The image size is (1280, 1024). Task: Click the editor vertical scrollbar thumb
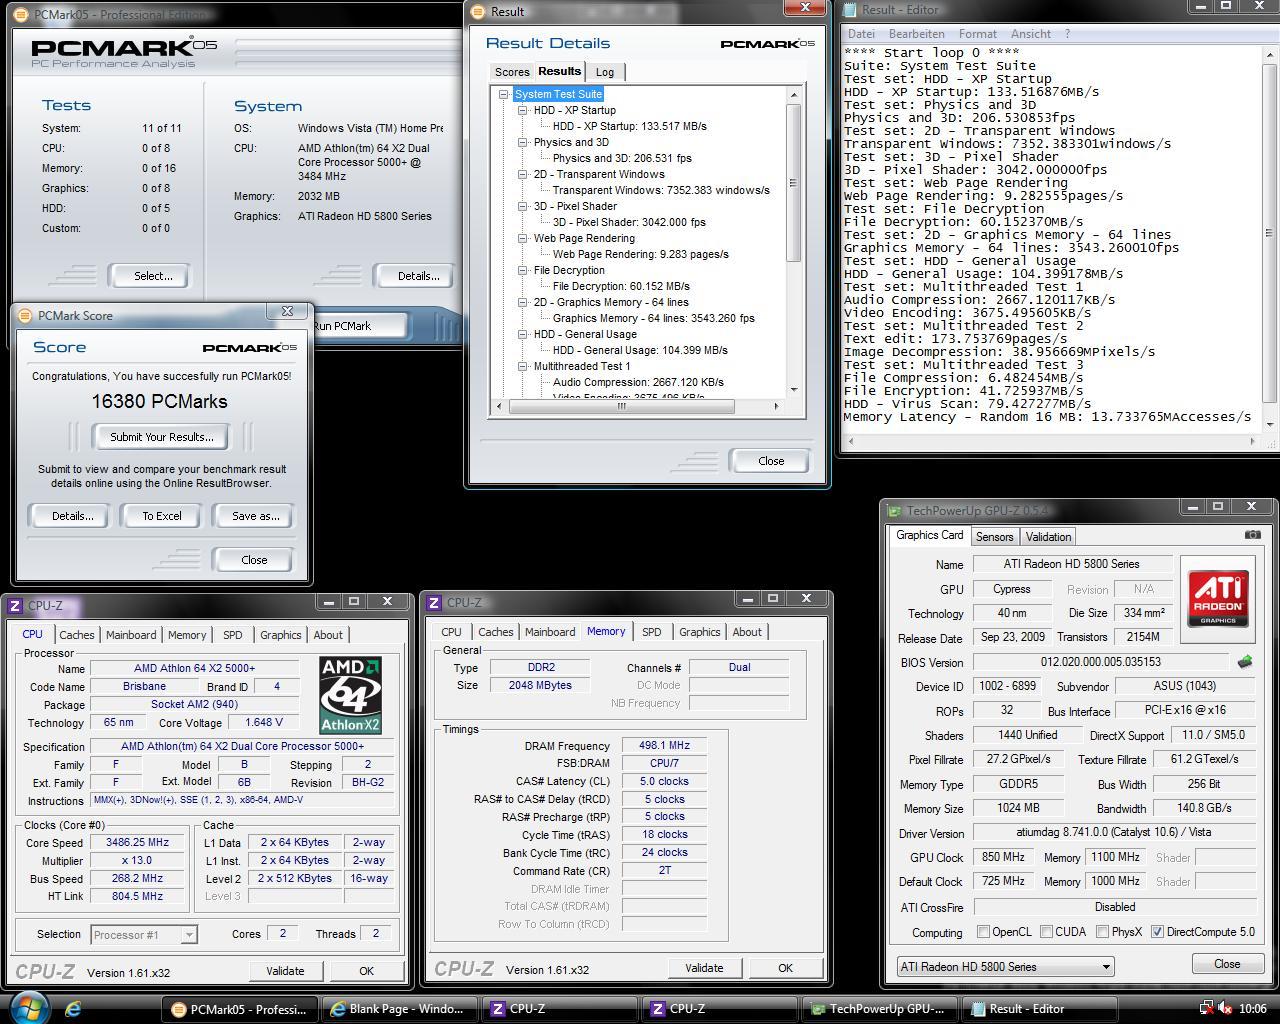click(1270, 233)
